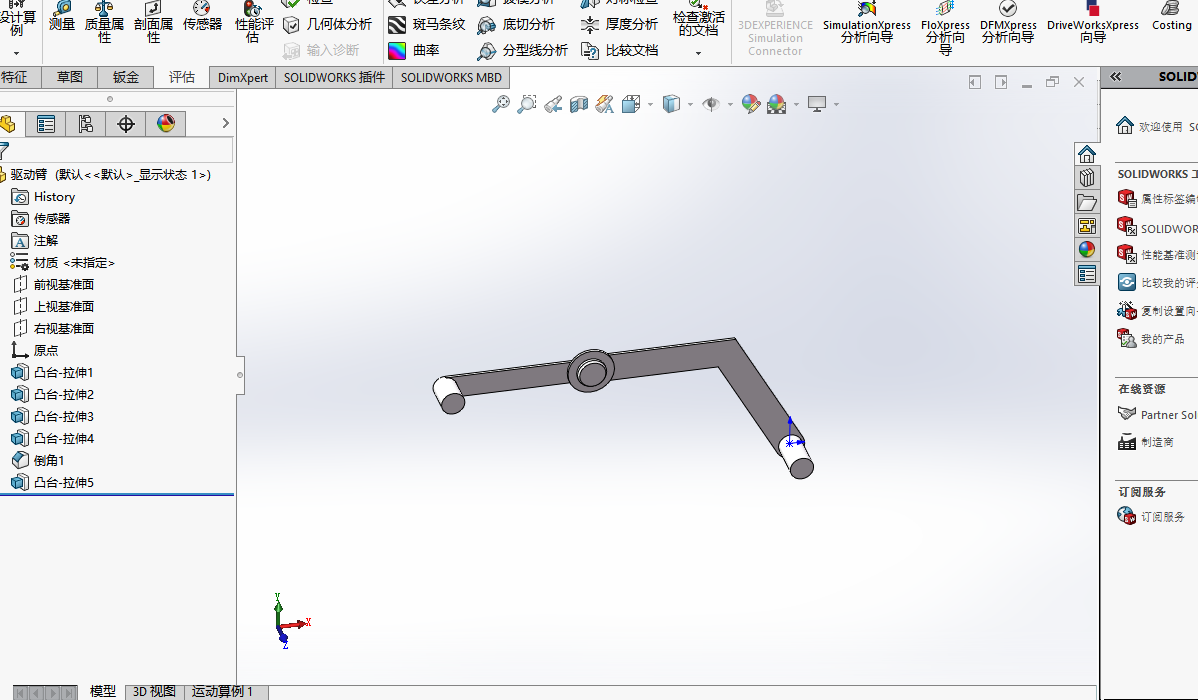The image size is (1198, 700).
Task: Switch to the 评估 tab
Action: pos(182,77)
